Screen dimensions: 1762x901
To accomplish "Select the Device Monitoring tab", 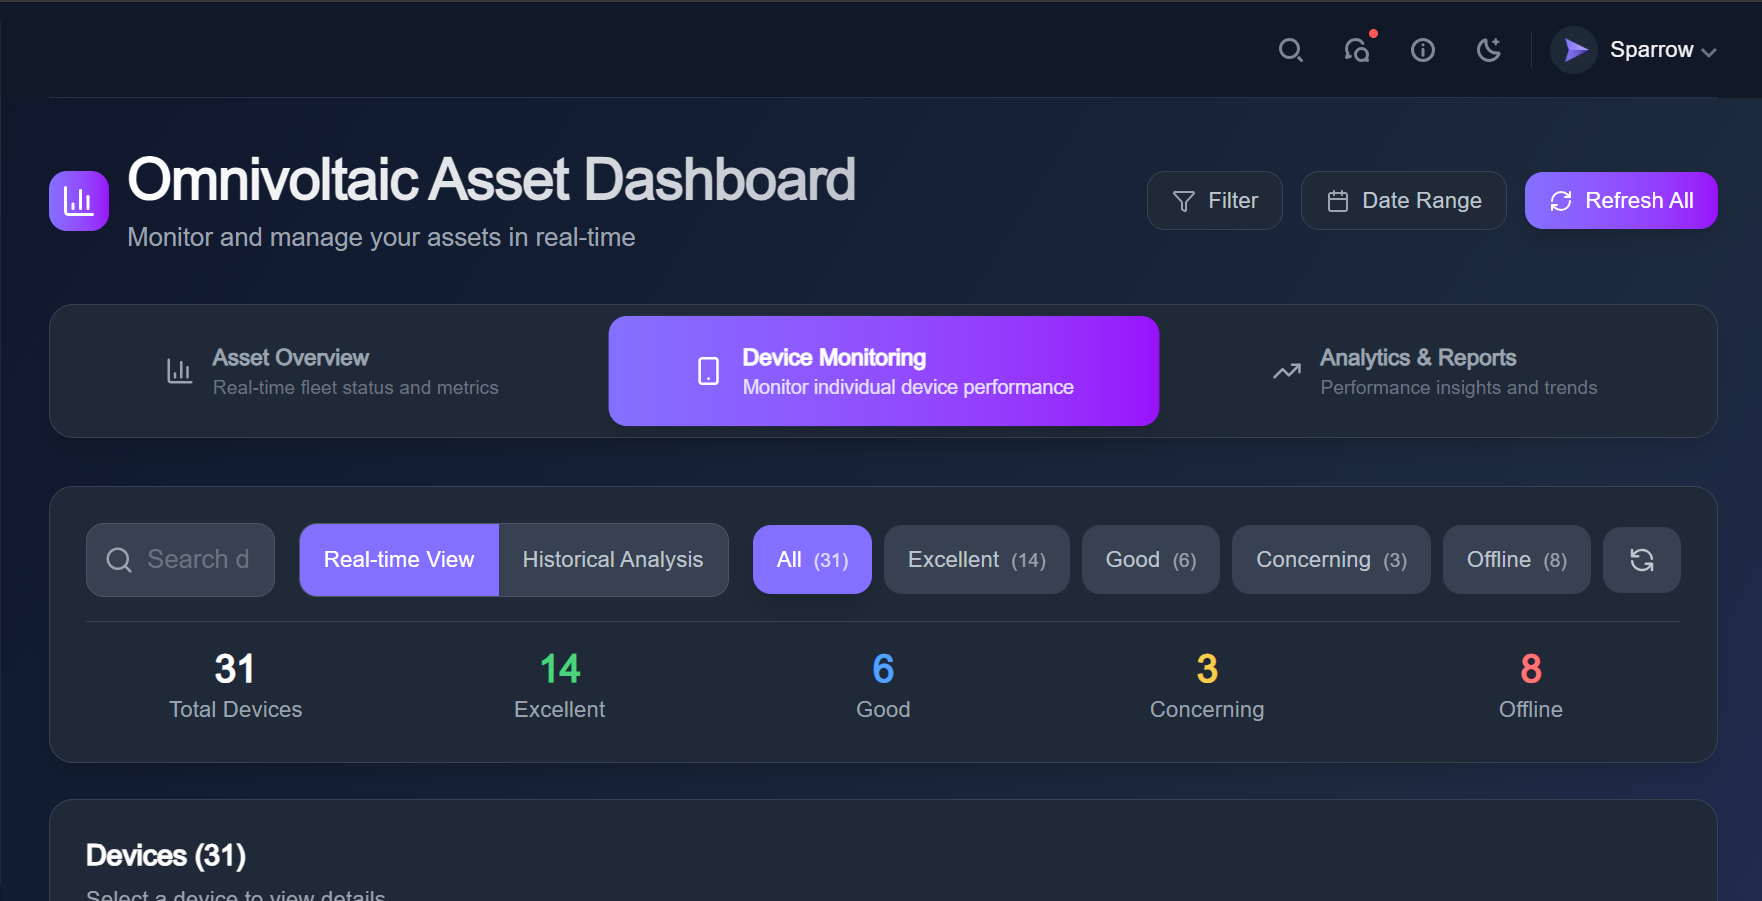I will [x=883, y=371].
